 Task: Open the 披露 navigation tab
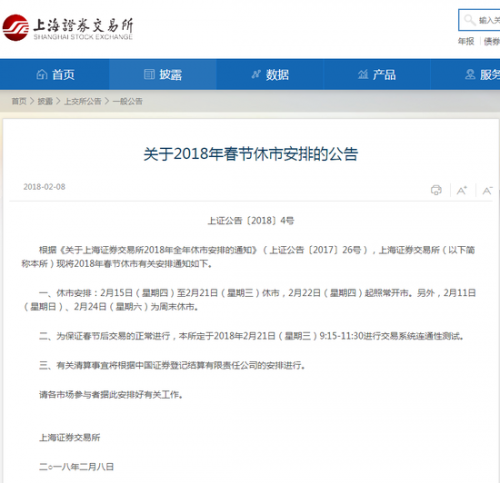[163, 74]
